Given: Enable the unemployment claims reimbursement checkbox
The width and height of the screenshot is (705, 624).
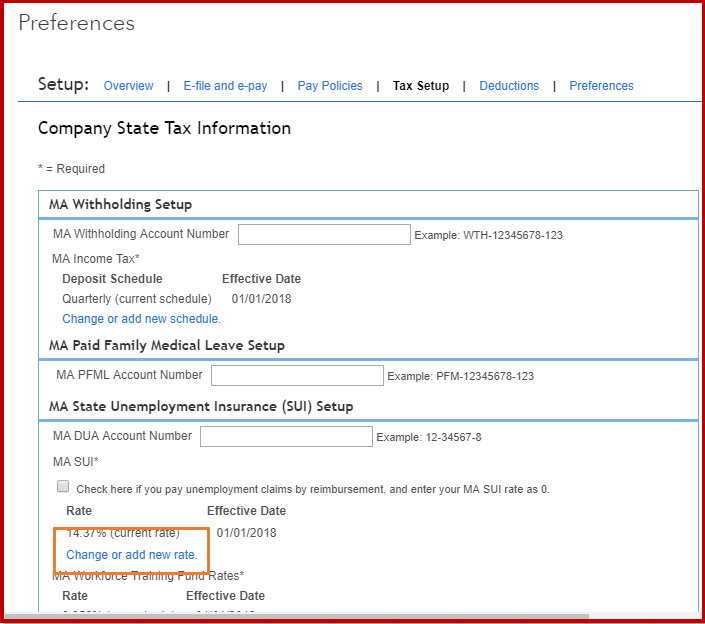Looking at the screenshot, I should pos(63,487).
